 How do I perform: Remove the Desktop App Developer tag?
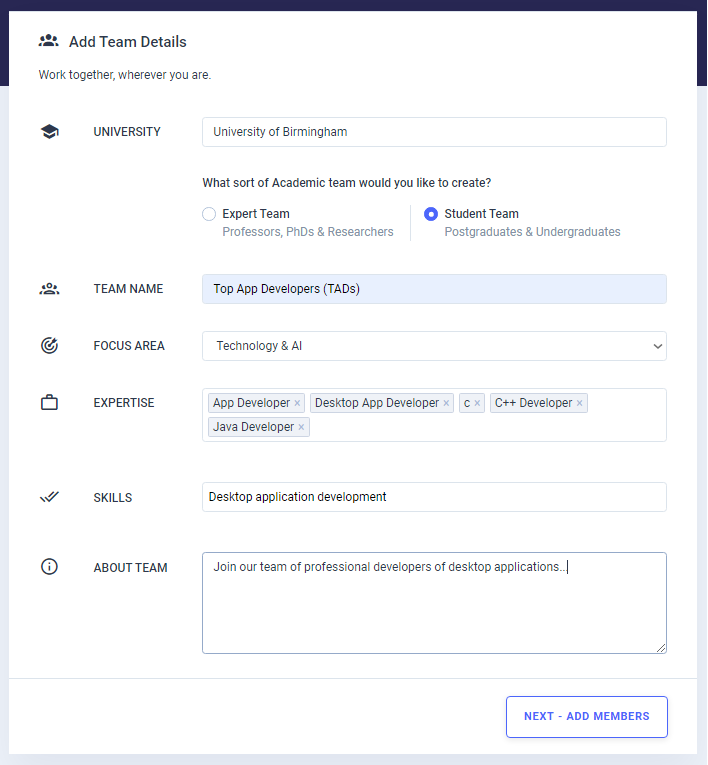pos(446,403)
